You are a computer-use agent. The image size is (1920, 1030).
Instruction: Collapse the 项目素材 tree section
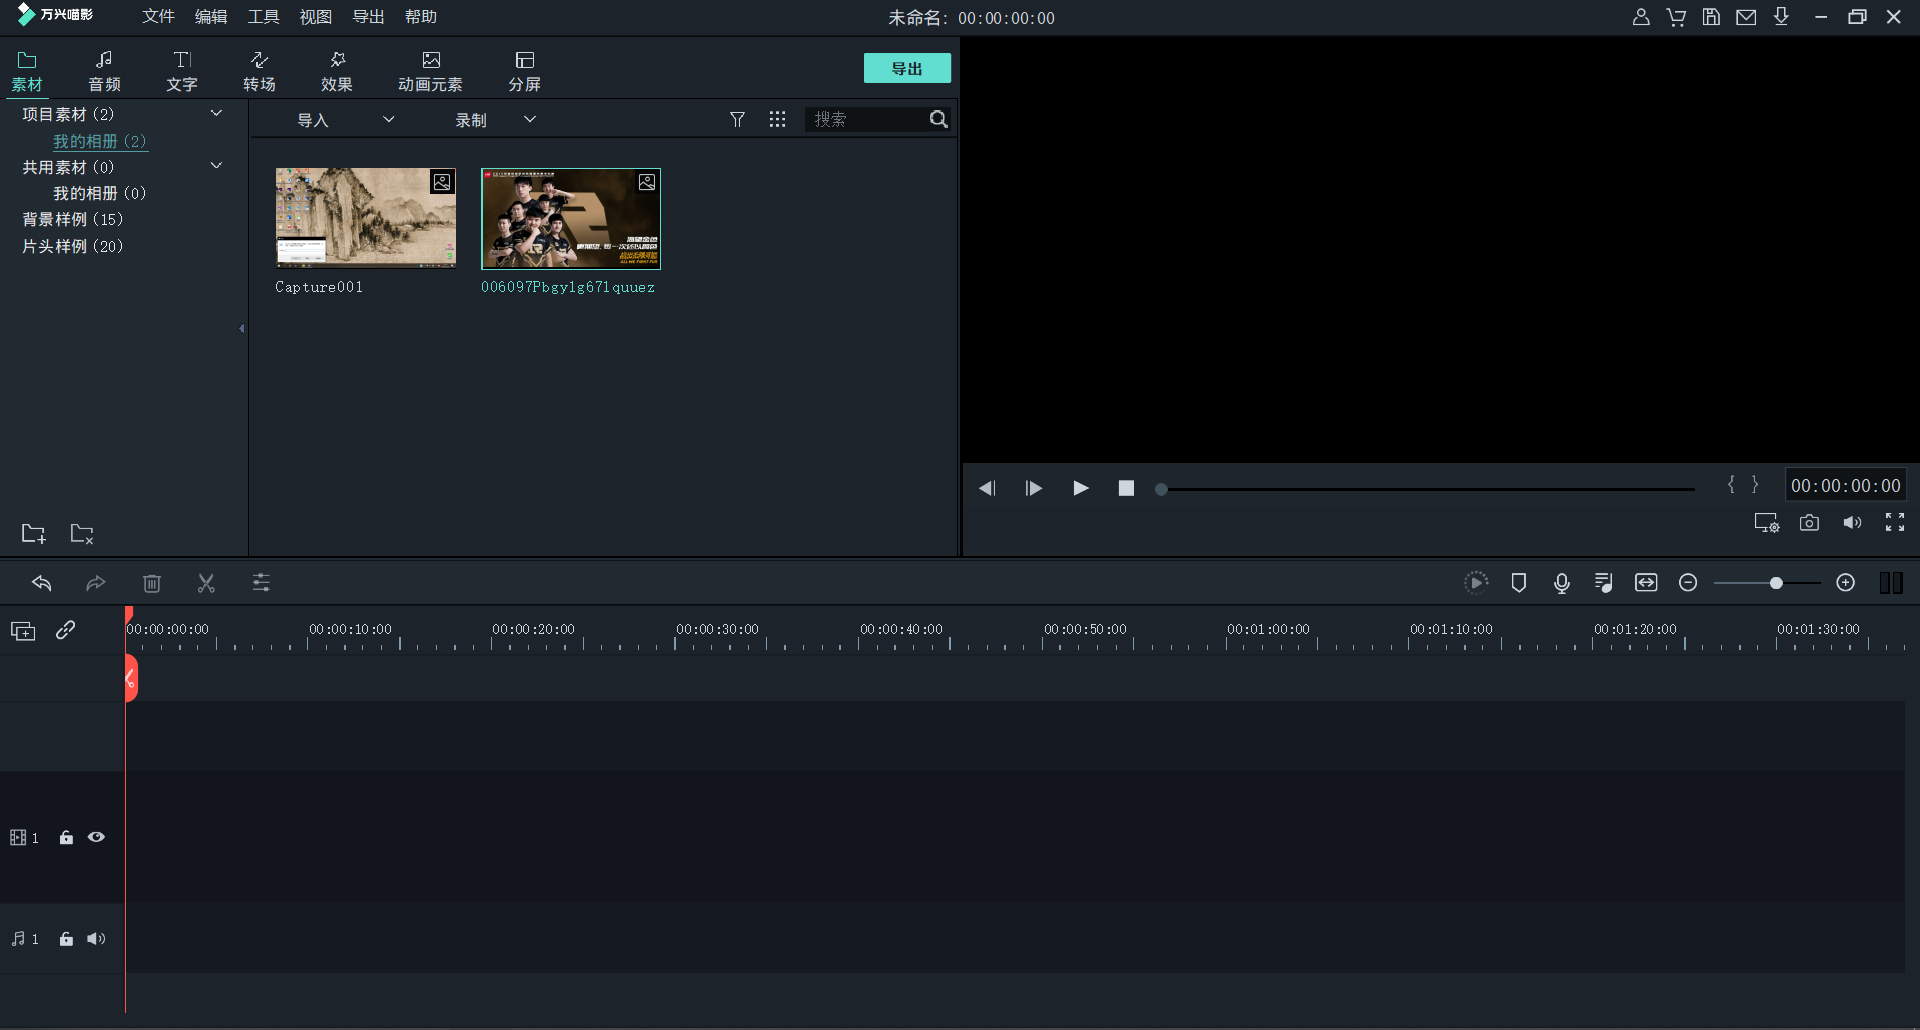(x=216, y=114)
